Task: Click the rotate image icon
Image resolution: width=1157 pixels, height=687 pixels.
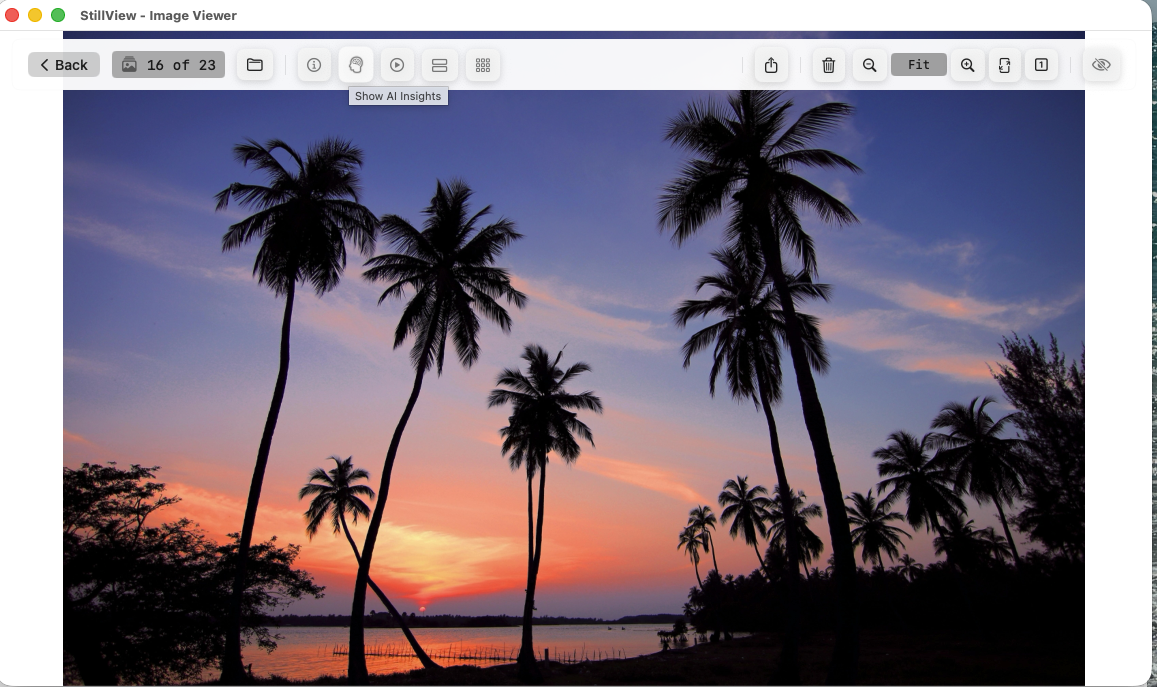Action: click(1005, 65)
